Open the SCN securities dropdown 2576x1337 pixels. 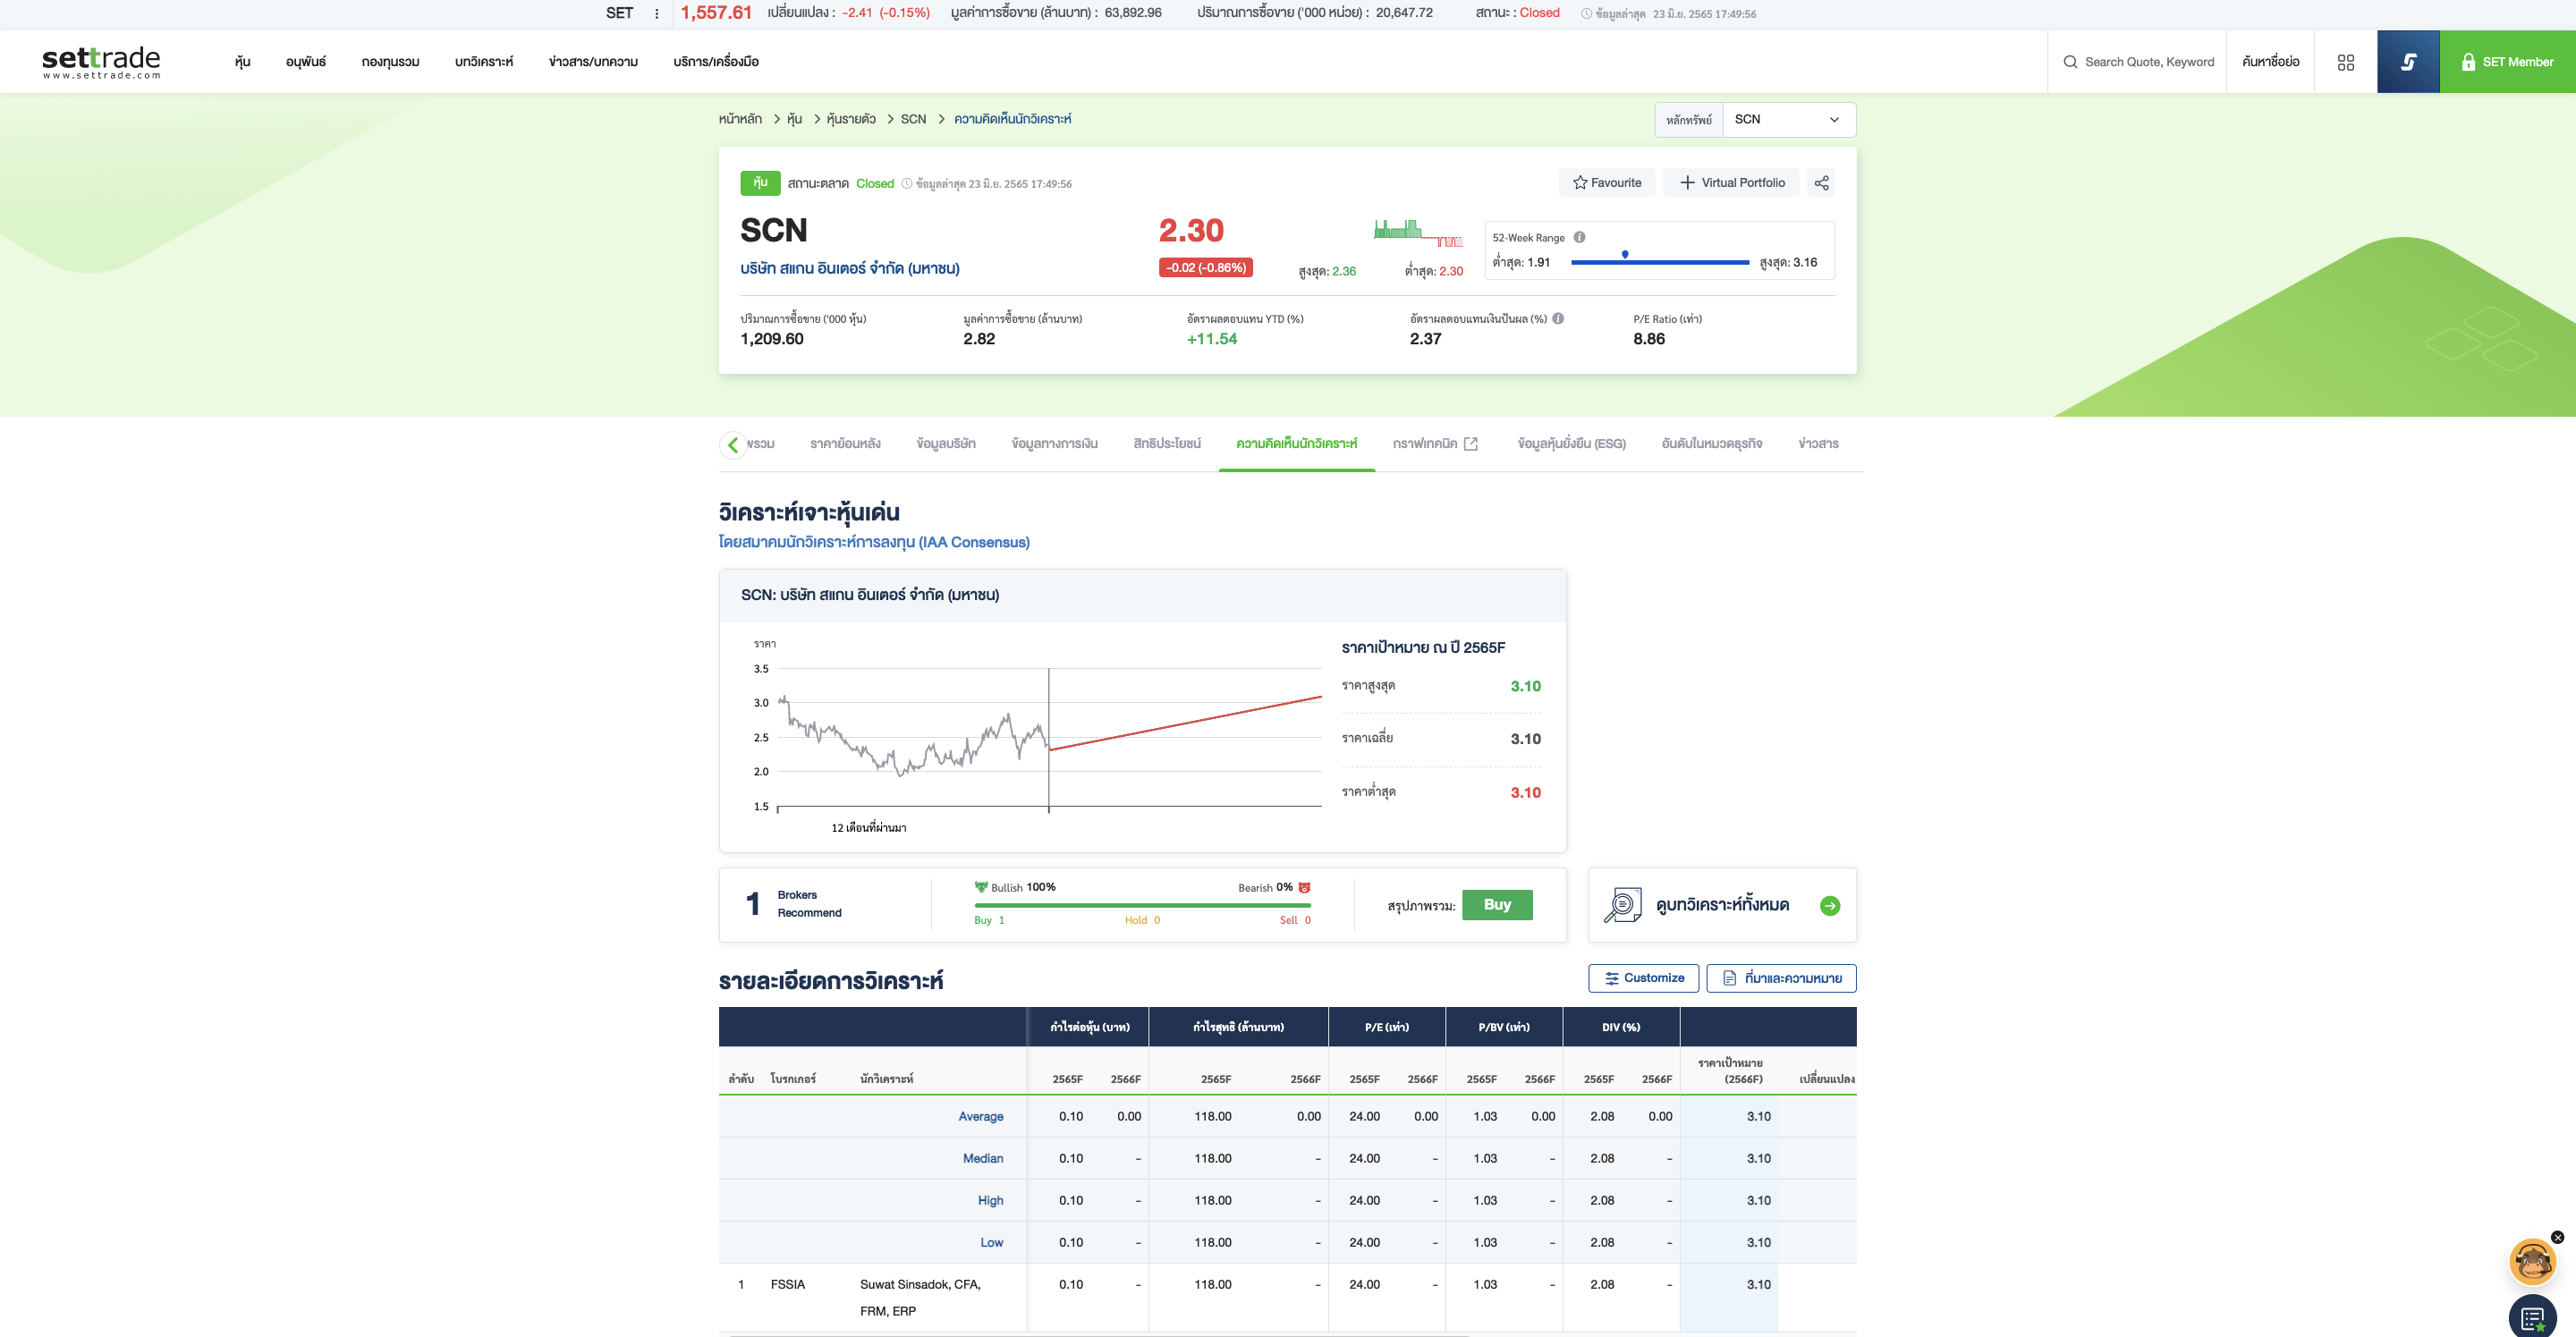click(x=1788, y=119)
